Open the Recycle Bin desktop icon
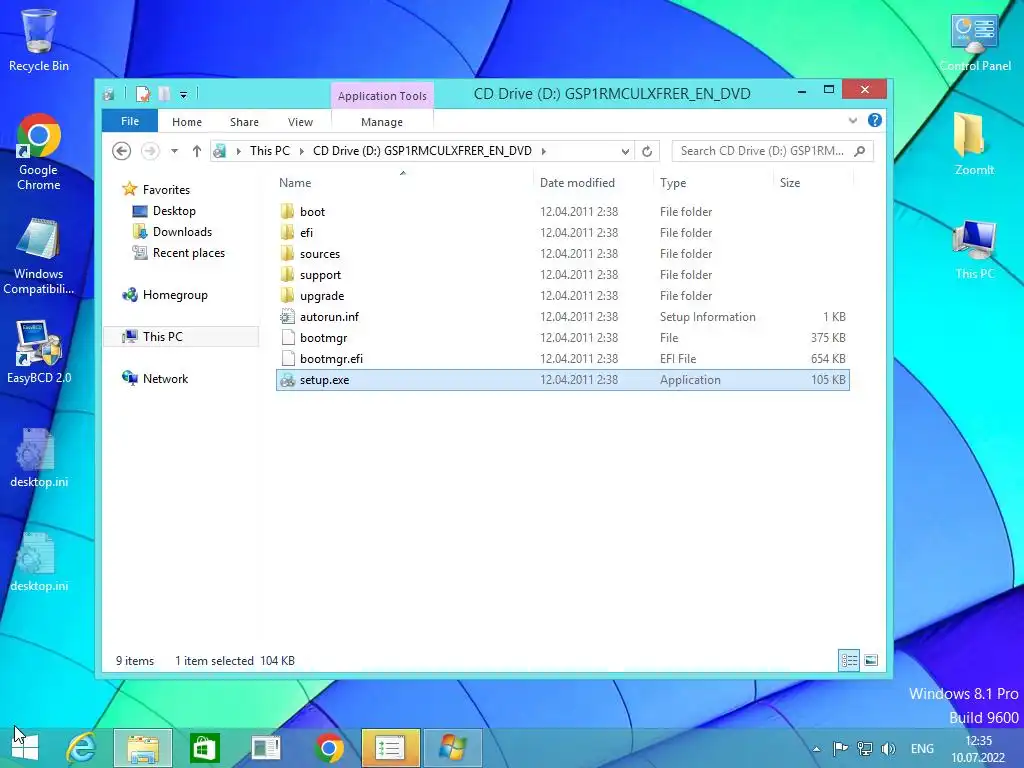The width and height of the screenshot is (1024, 768). (39, 39)
